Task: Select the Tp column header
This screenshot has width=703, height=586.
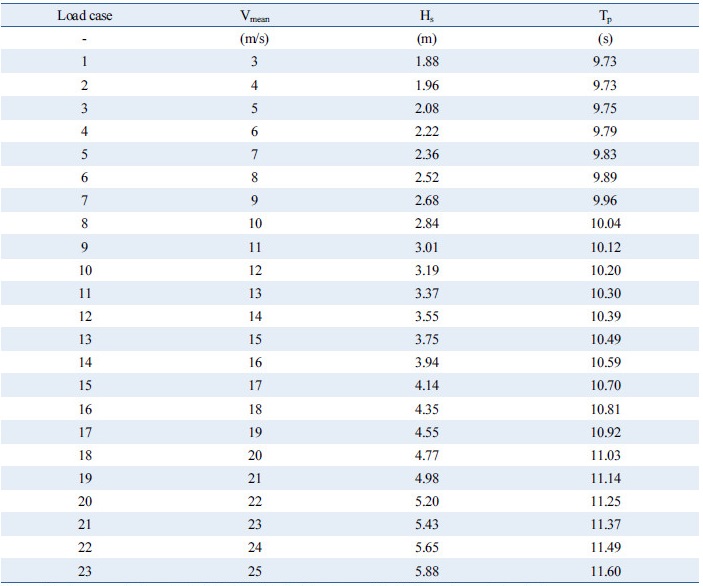Action: click(x=604, y=16)
